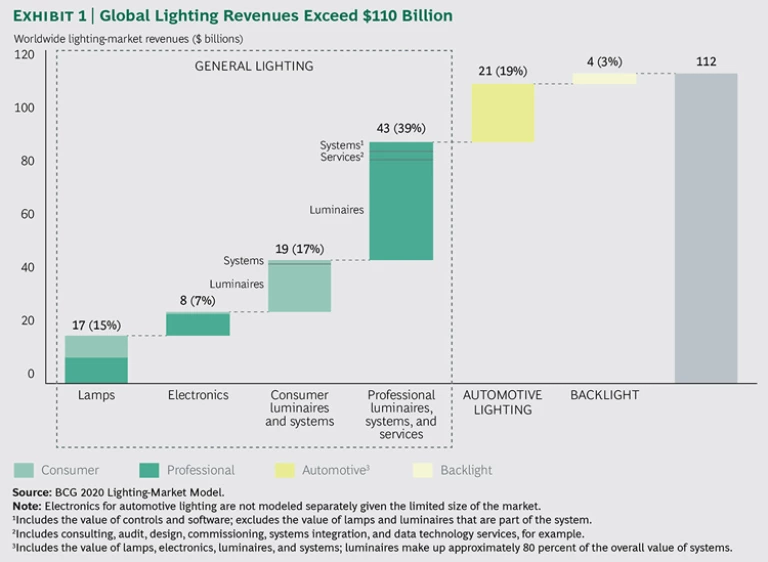Click the "21 (19%)" value label
This screenshot has width=768, height=562.
[502, 71]
